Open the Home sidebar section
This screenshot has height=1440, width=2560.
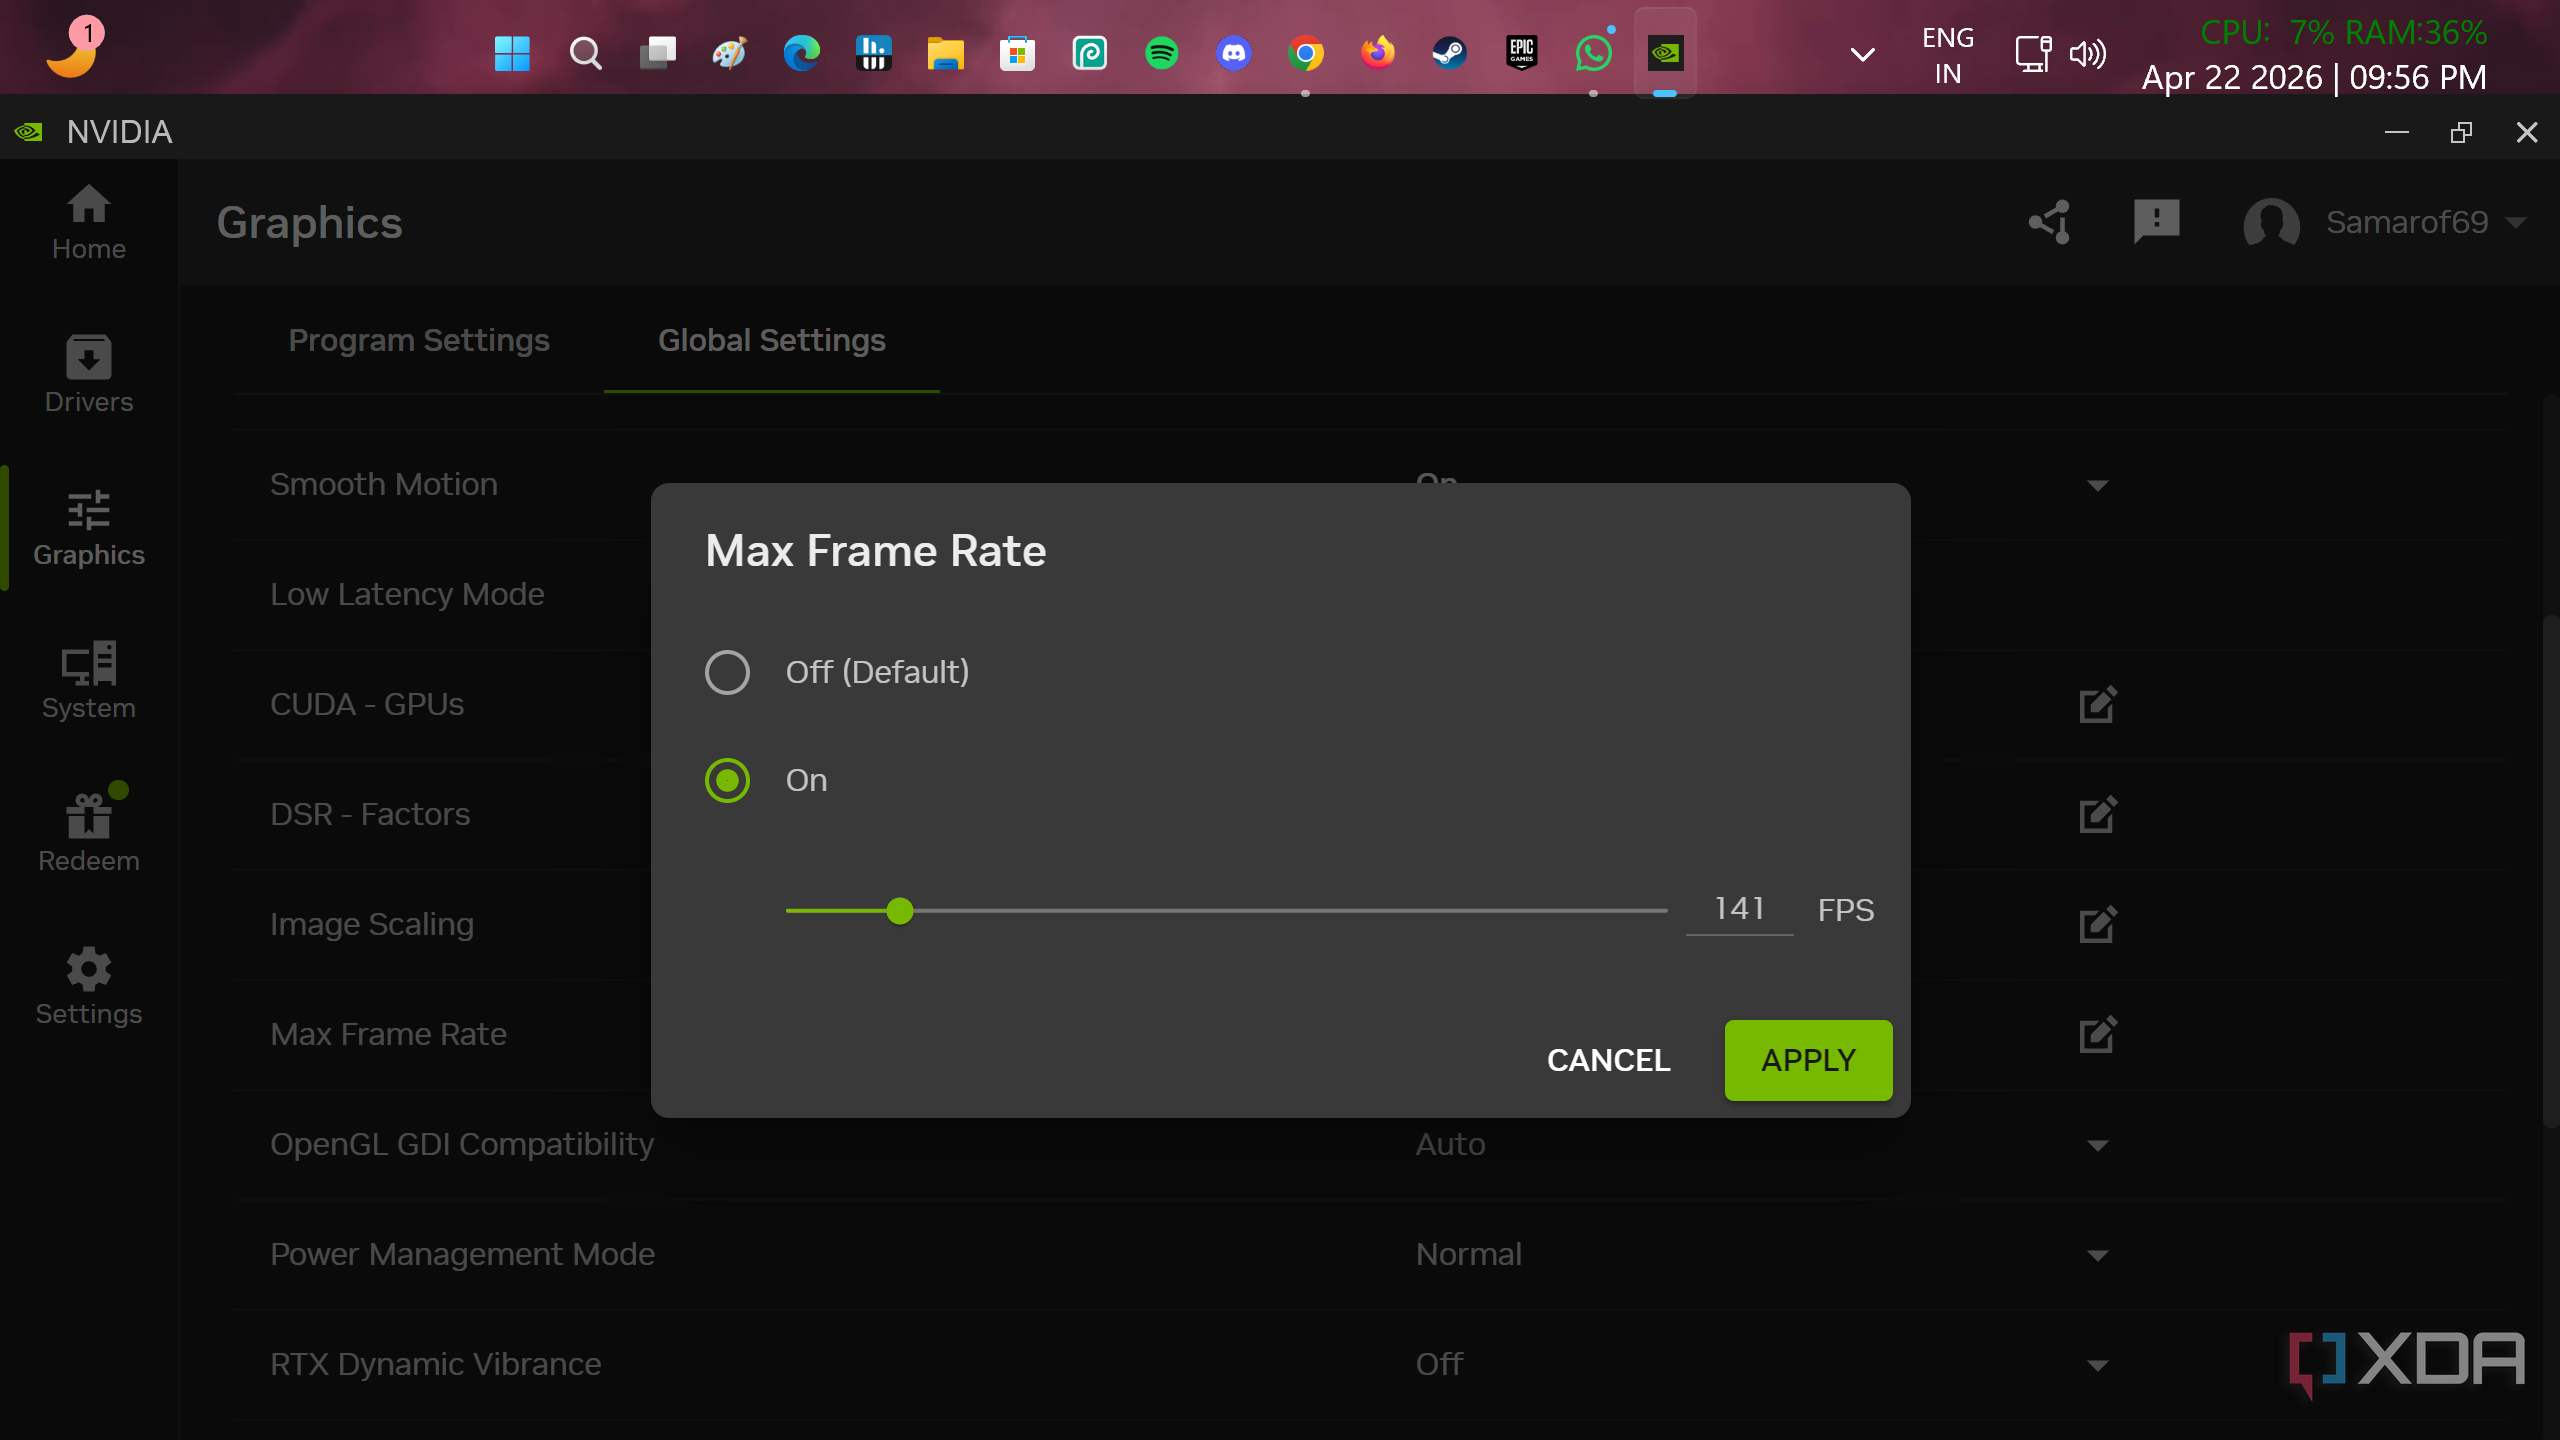[x=89, y=223]
